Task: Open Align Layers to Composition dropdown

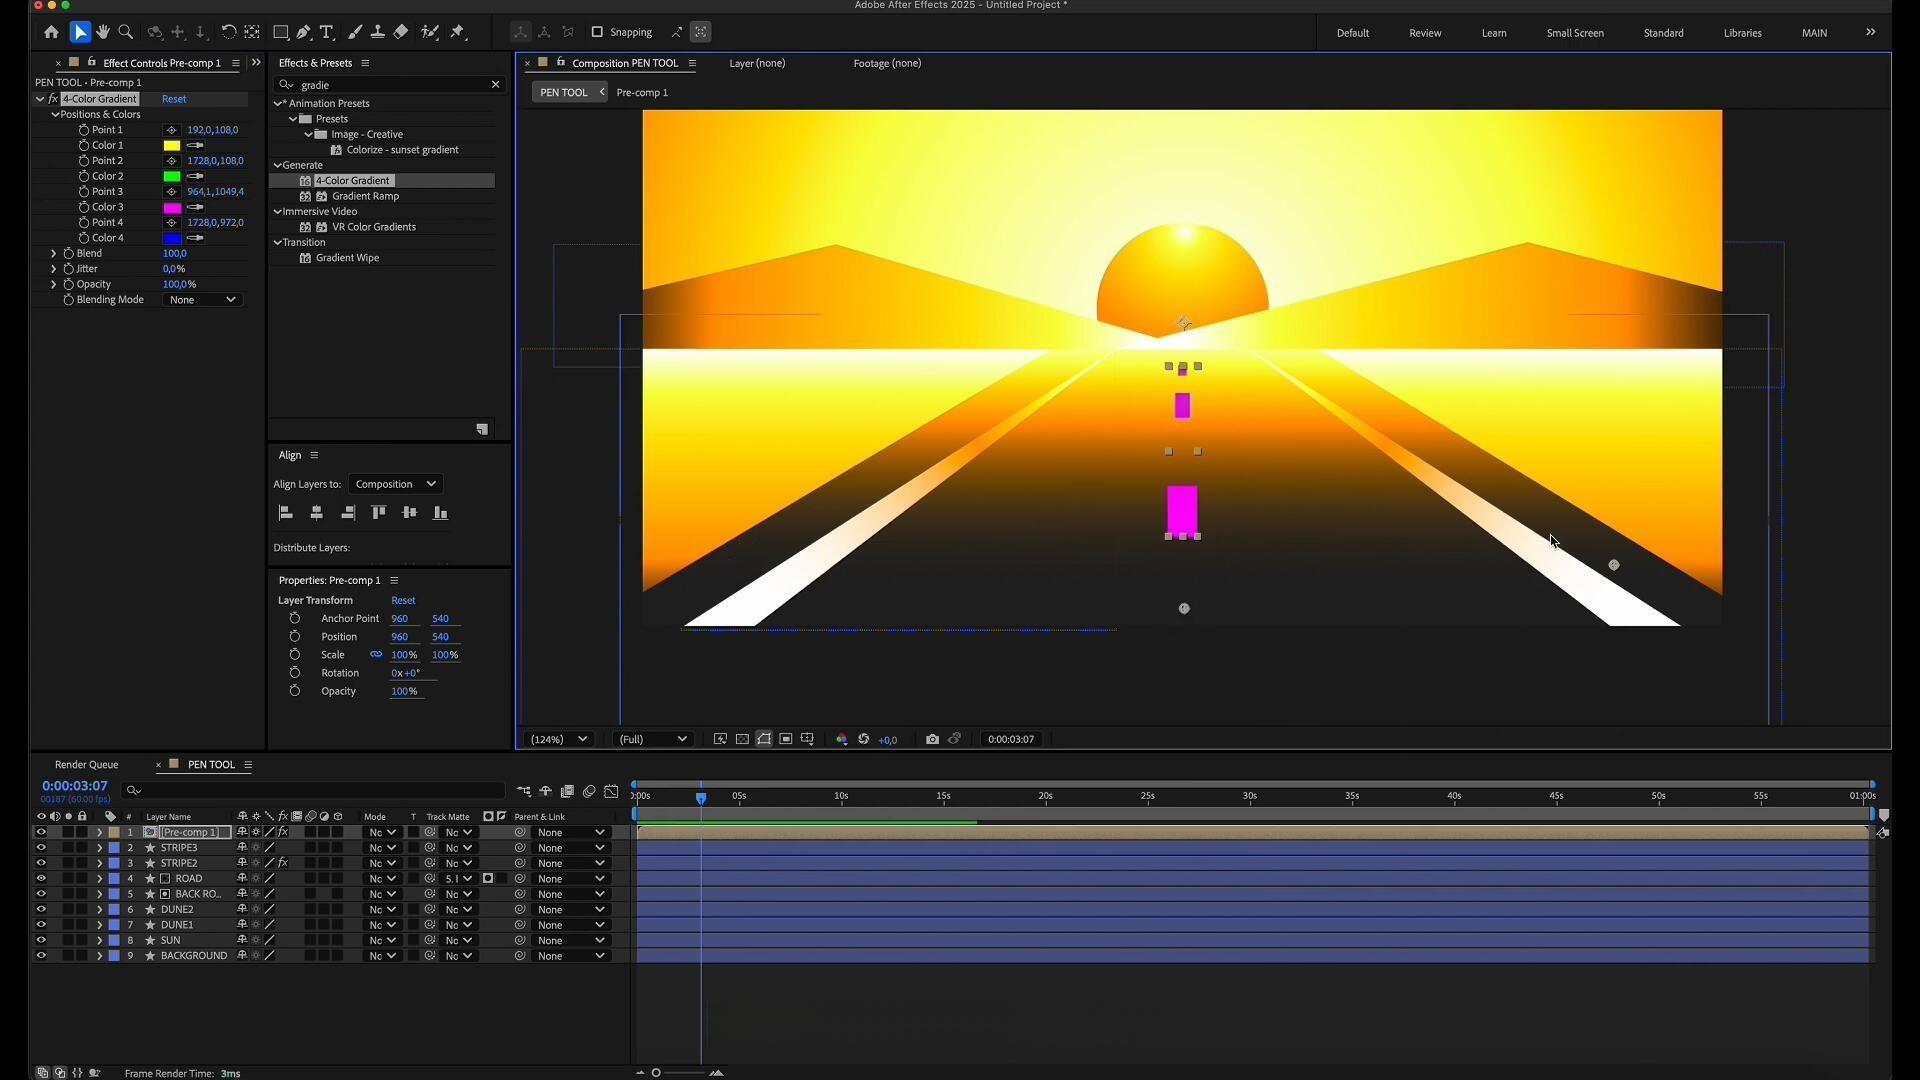Action: point(395,484)
